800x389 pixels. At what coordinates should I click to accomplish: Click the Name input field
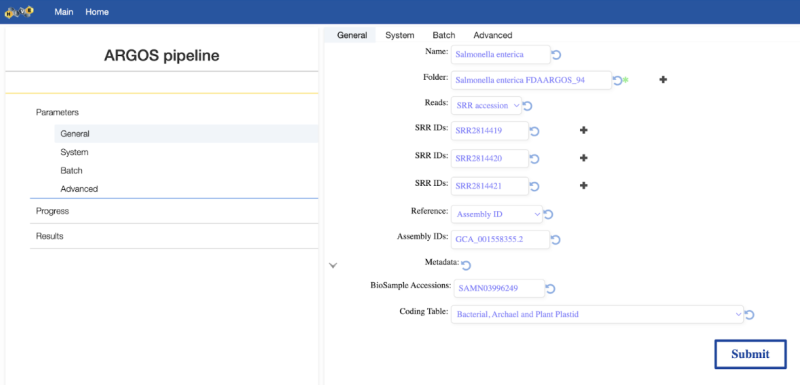tap(501, 55)
